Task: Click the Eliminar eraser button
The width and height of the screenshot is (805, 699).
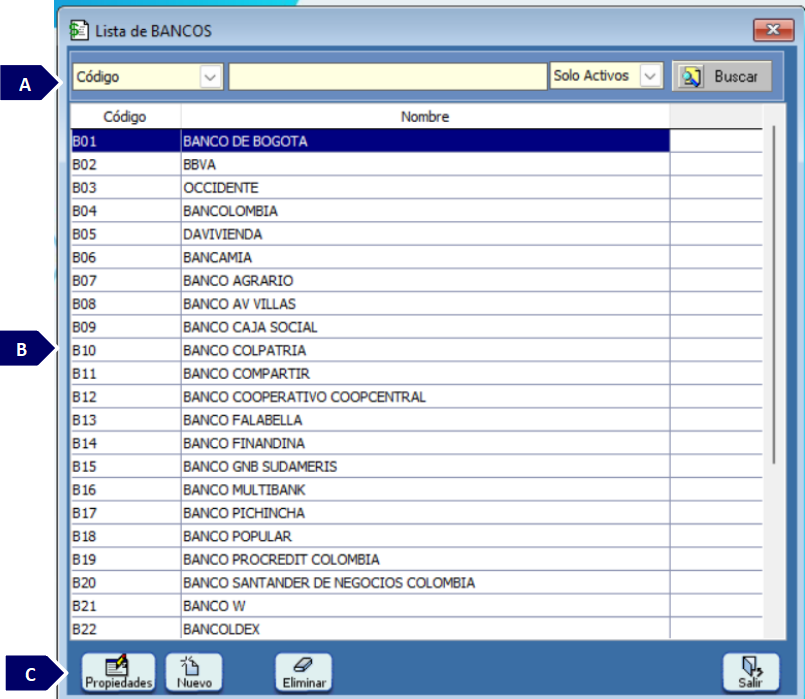Action: tap(304, 672)
